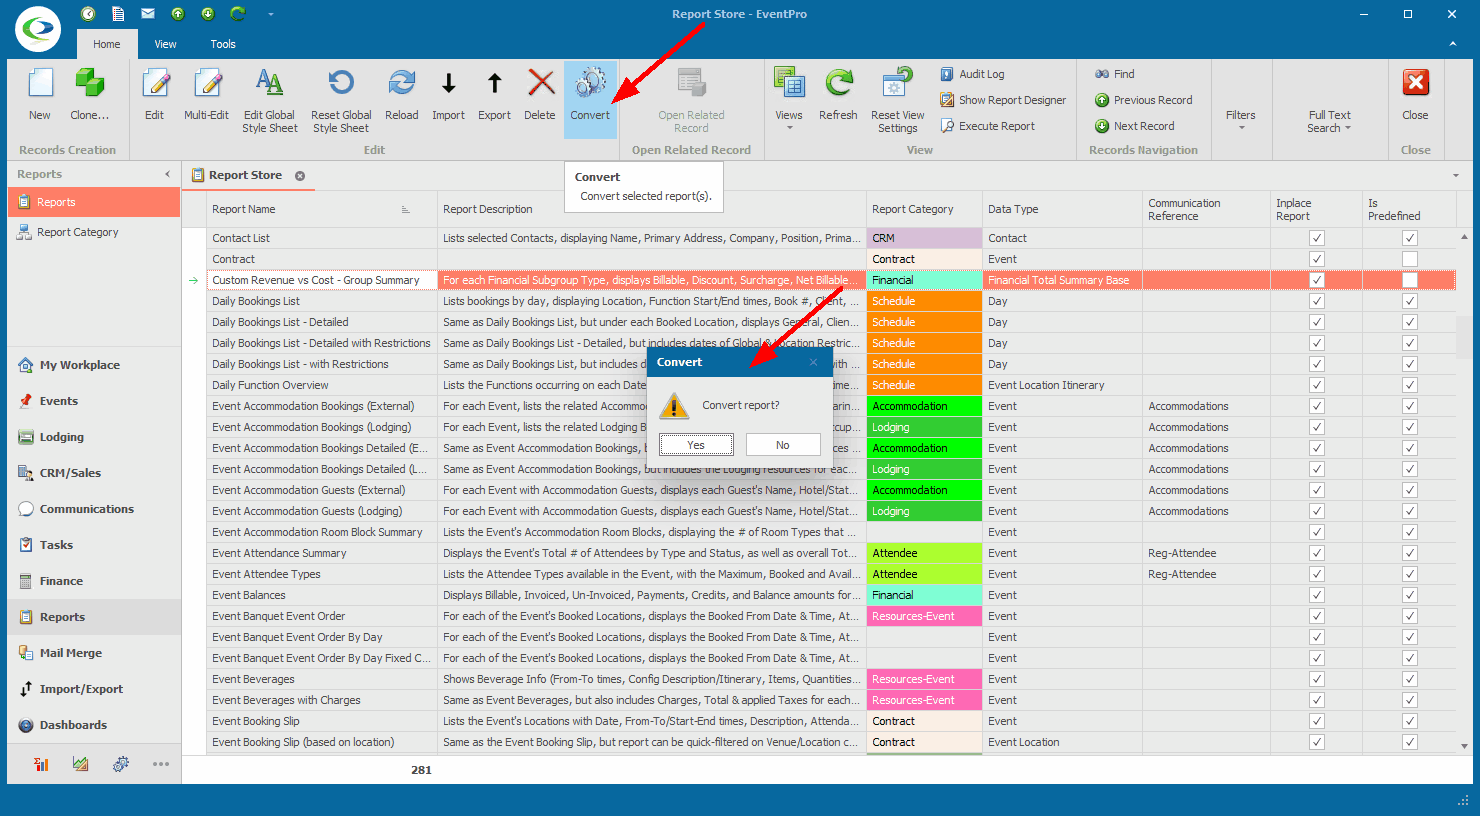This screenshot has height=816, width=1480.
Task: Show more navigation options ellipsis
Action: click(x=161, y=764)
